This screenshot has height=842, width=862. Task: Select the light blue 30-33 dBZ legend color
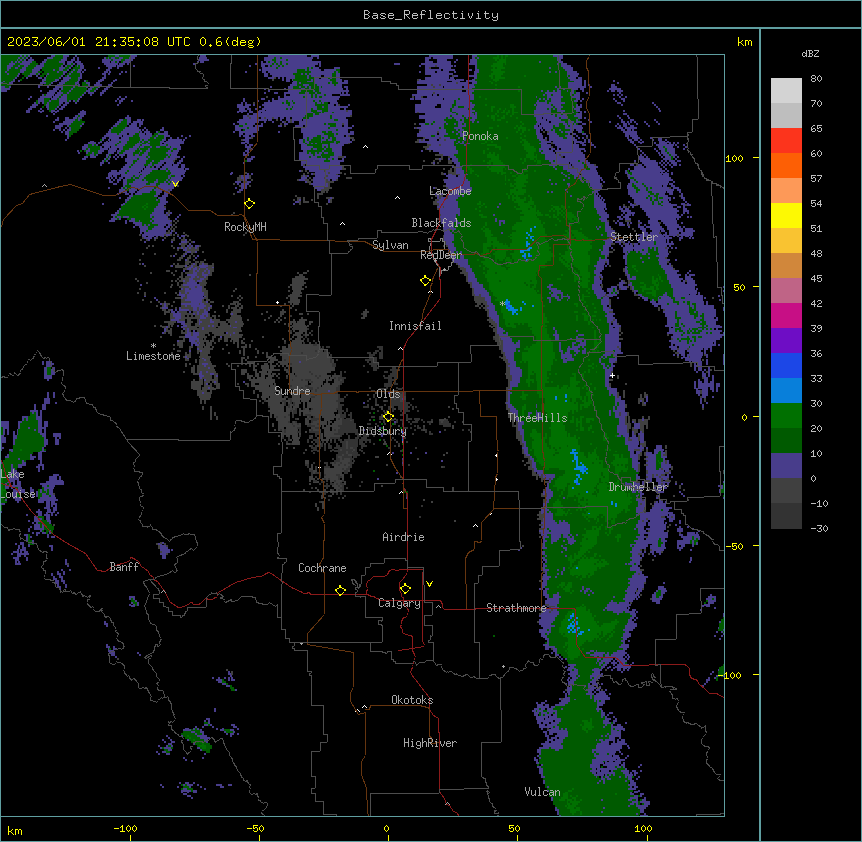[786, 390]
